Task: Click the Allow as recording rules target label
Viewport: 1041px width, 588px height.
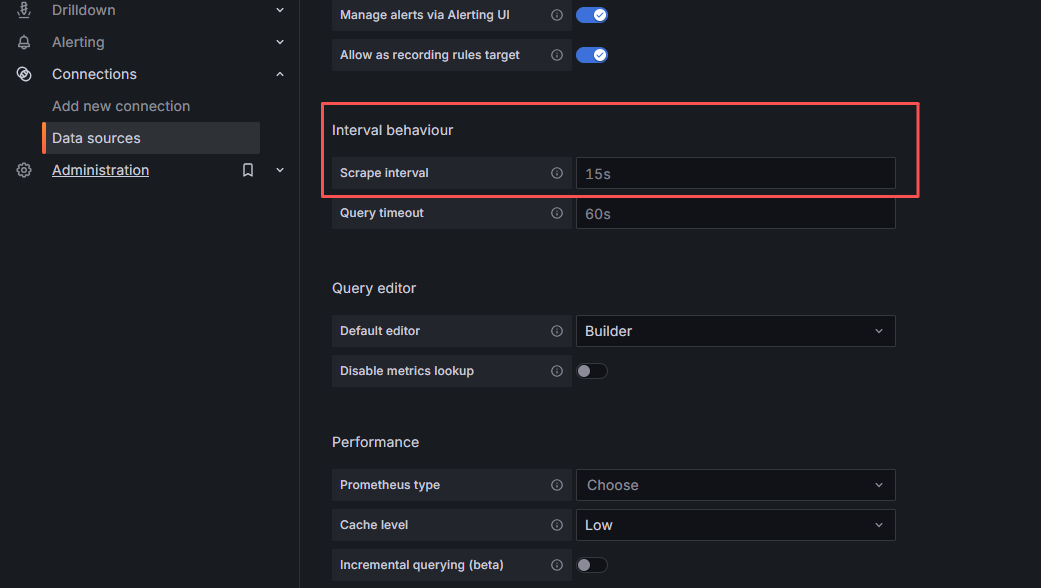Action: [x=430, y=55]
